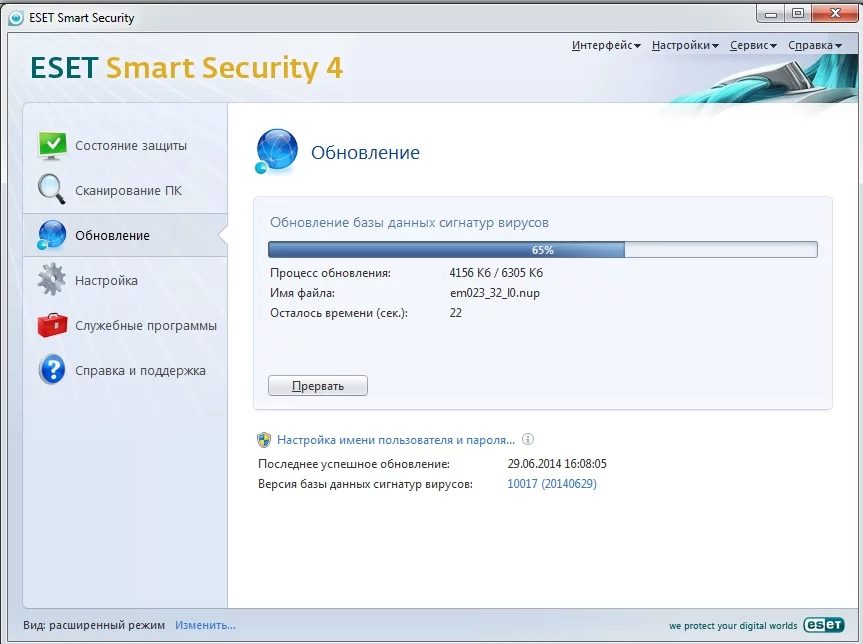863x644 pixels.
Task: Click the progress value 4156 Кб / 6305 Кб
Action: coord(496,272)
